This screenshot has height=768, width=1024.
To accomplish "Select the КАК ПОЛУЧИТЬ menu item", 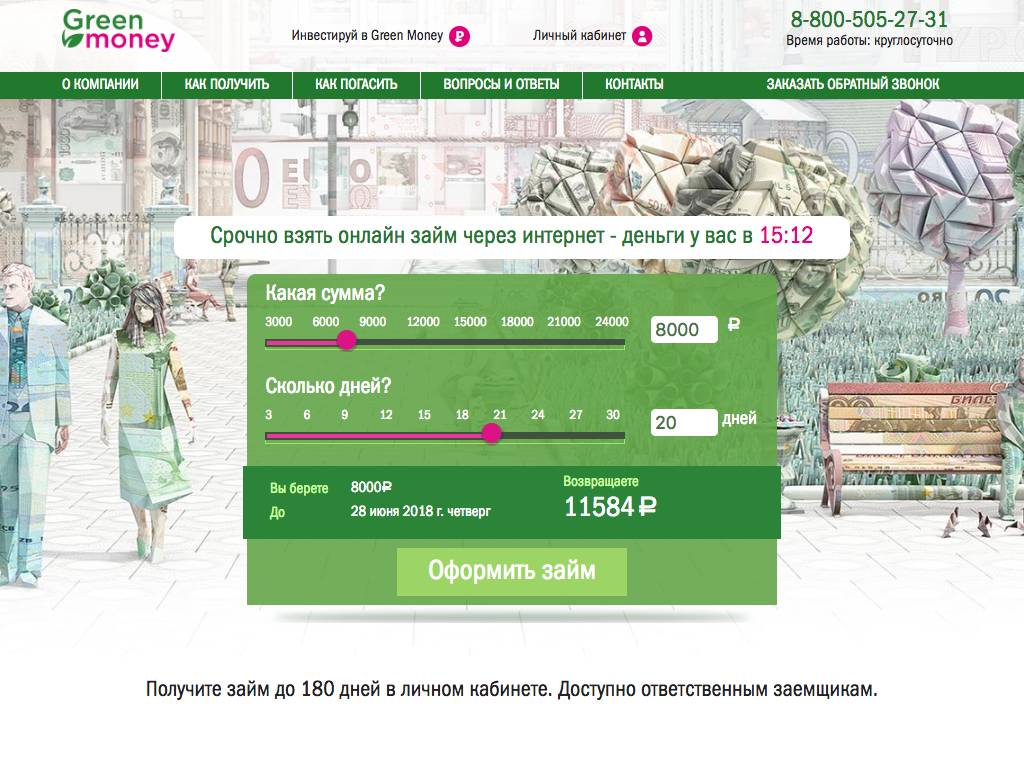I will coord(227,84).
